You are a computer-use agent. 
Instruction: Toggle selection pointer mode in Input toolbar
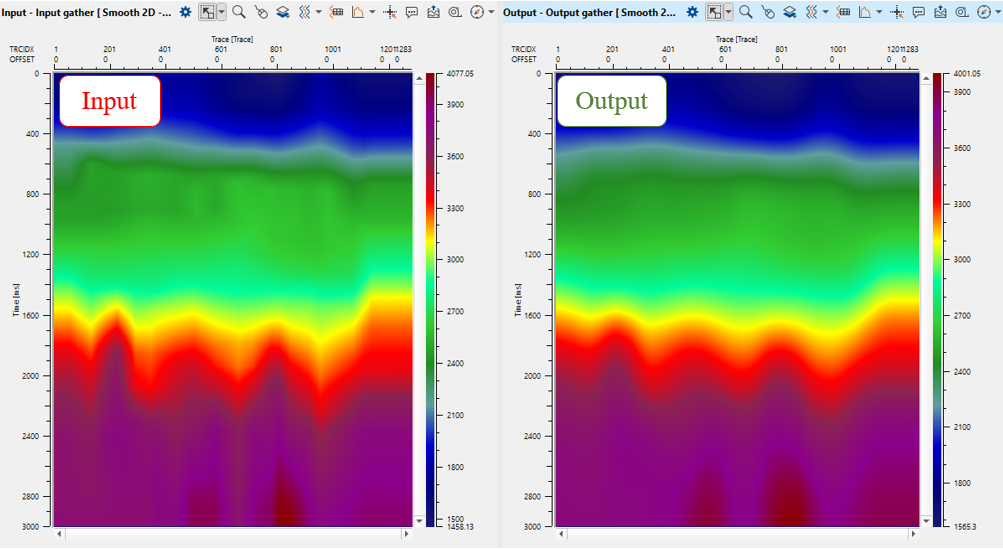tap(207, 12)
